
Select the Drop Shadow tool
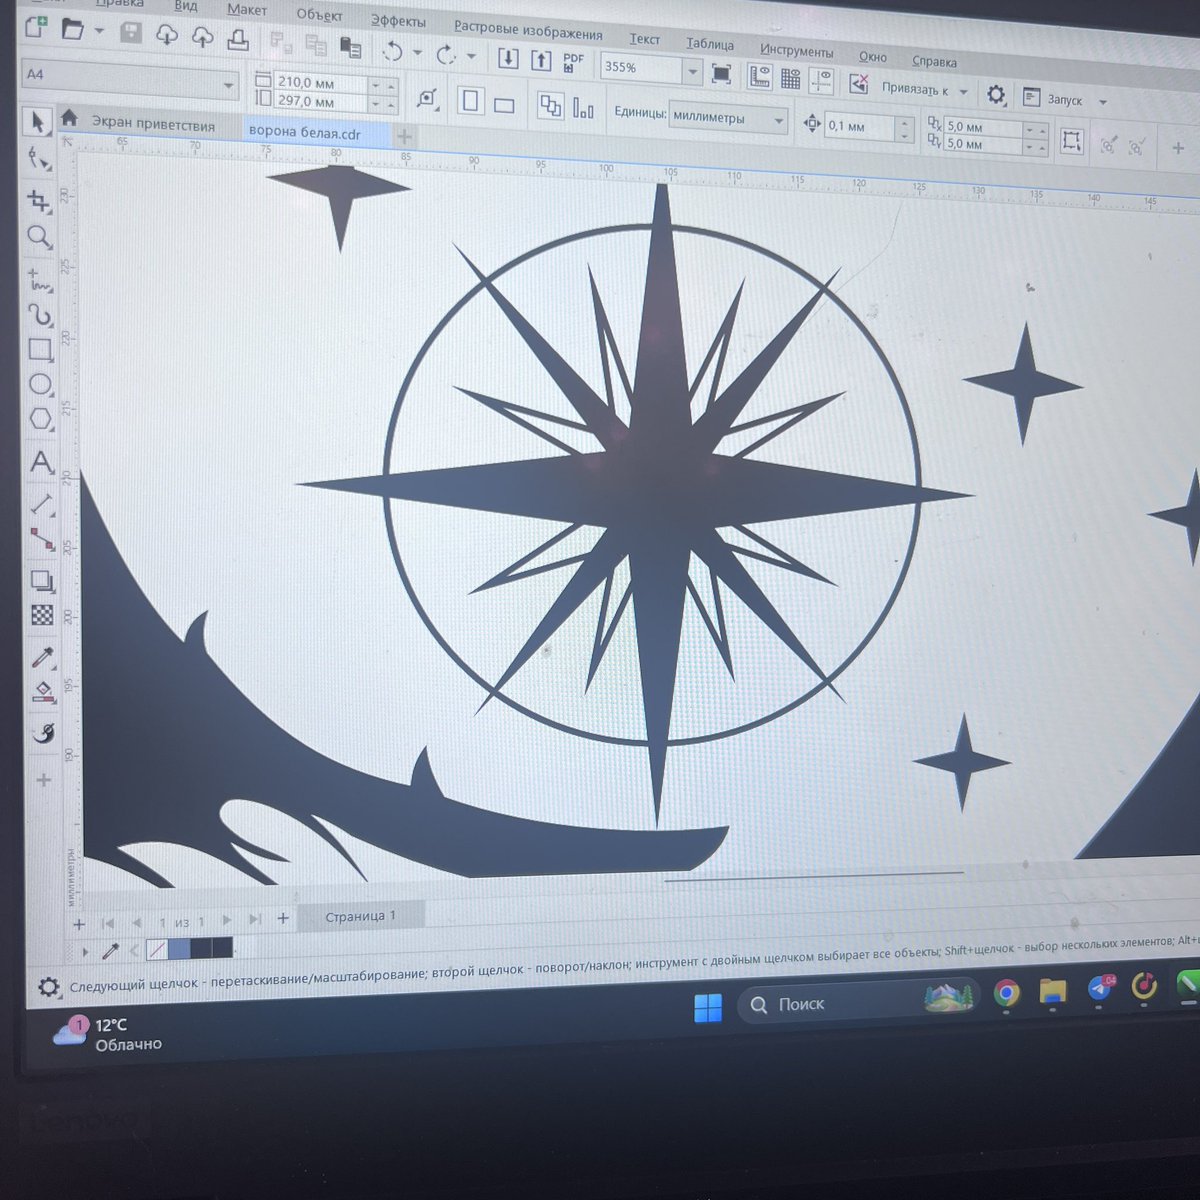click(x=42, y=580)
